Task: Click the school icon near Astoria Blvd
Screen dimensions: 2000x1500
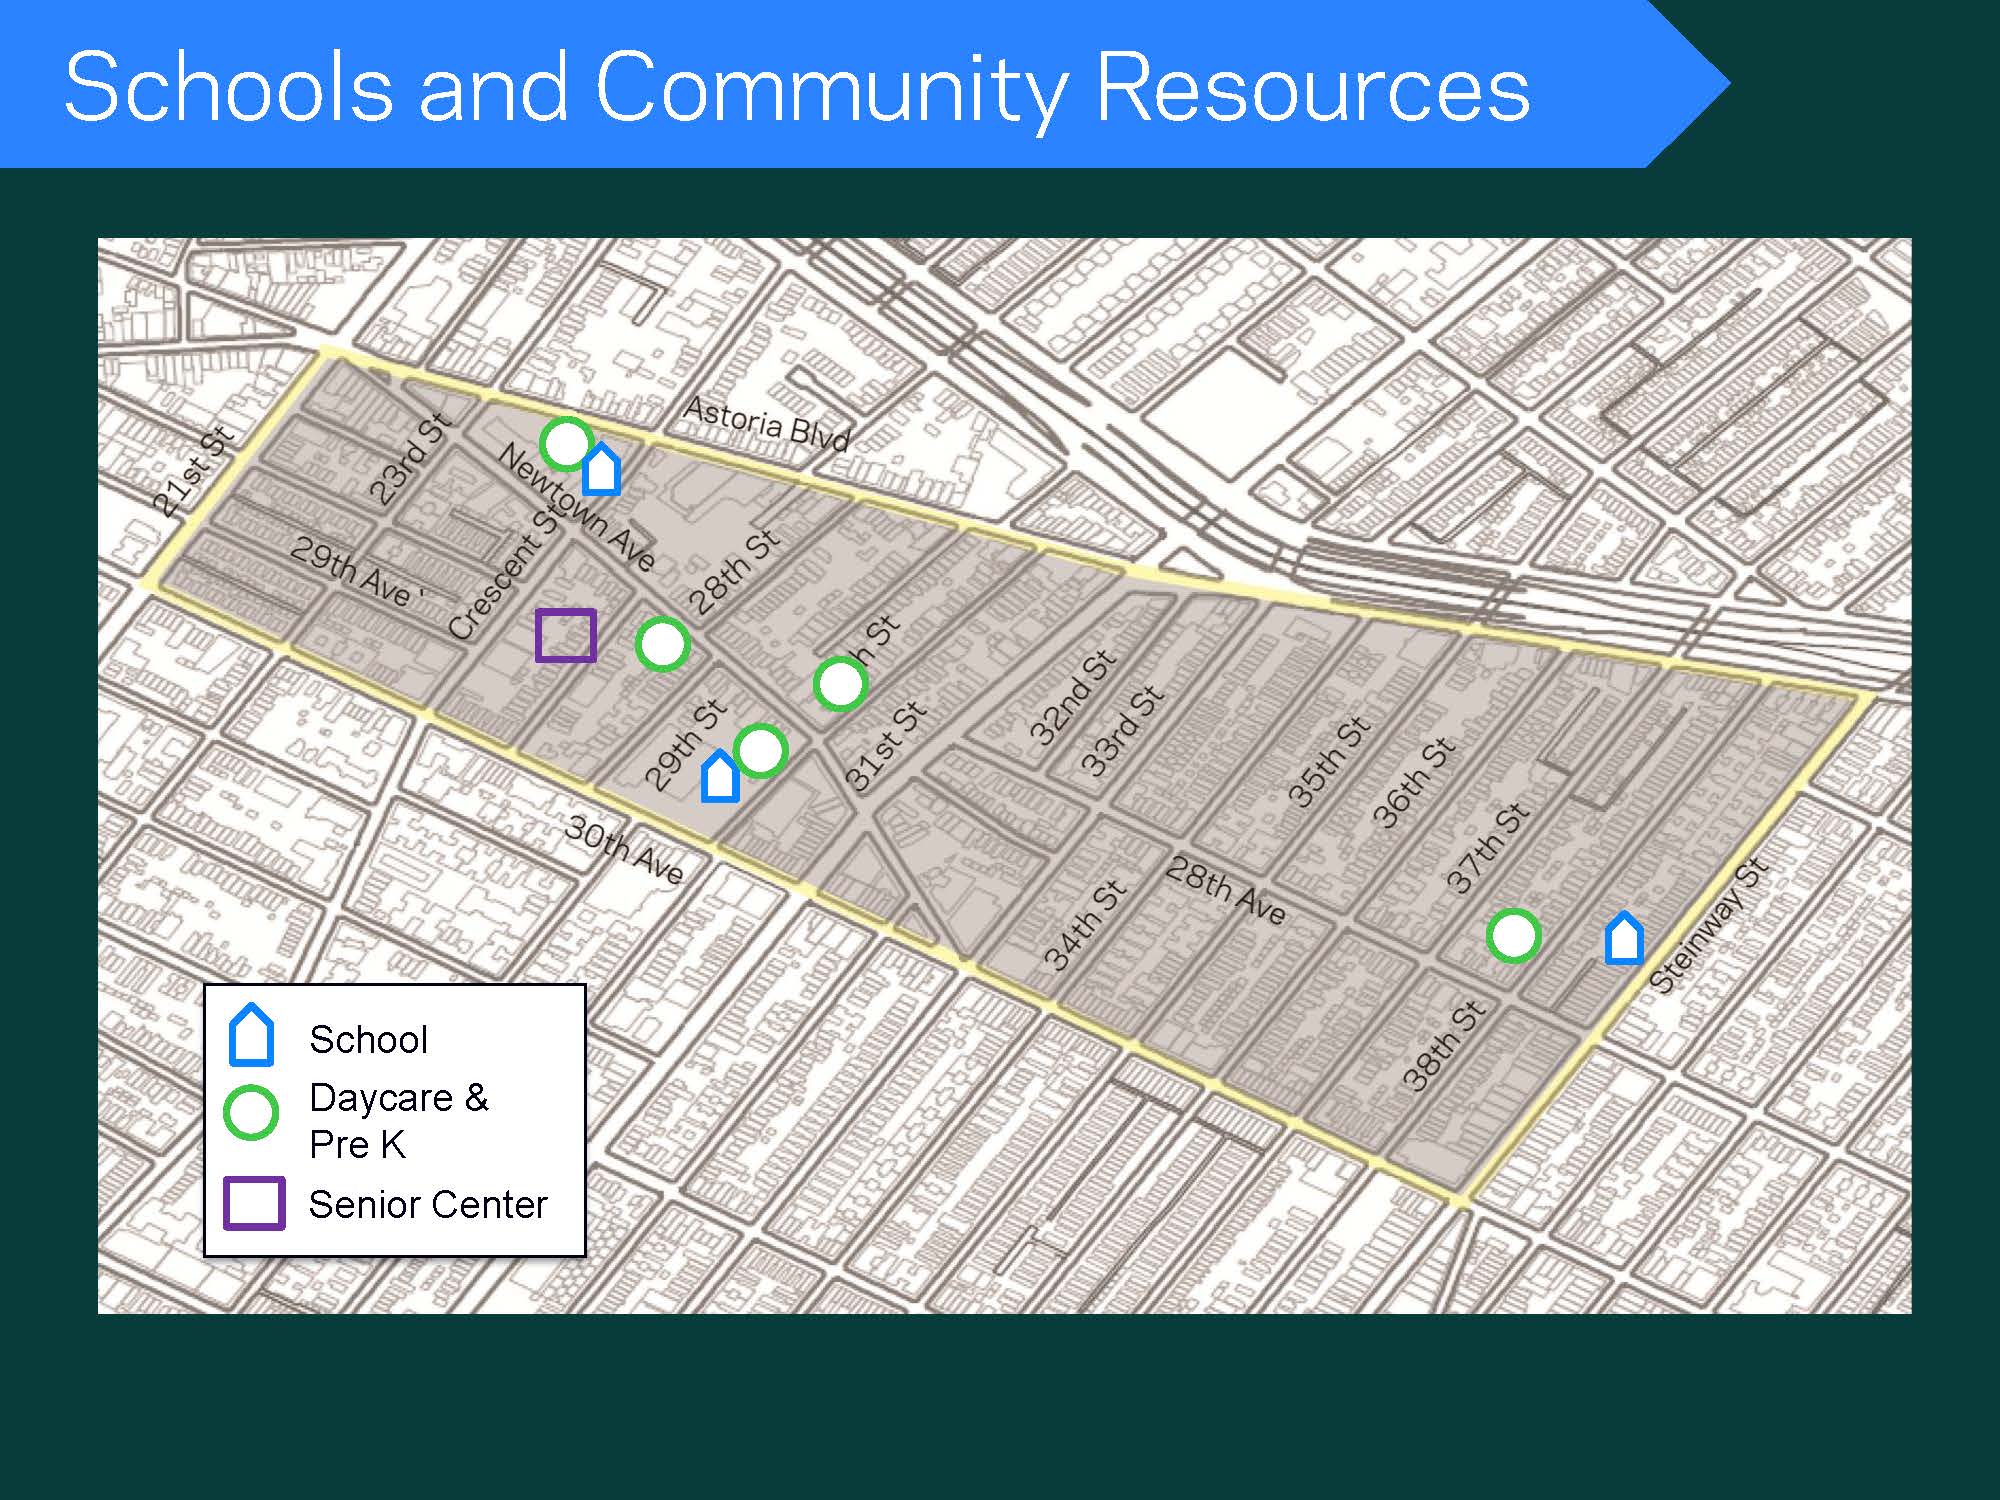Action: pyautogui.click(x=601, y=470)
